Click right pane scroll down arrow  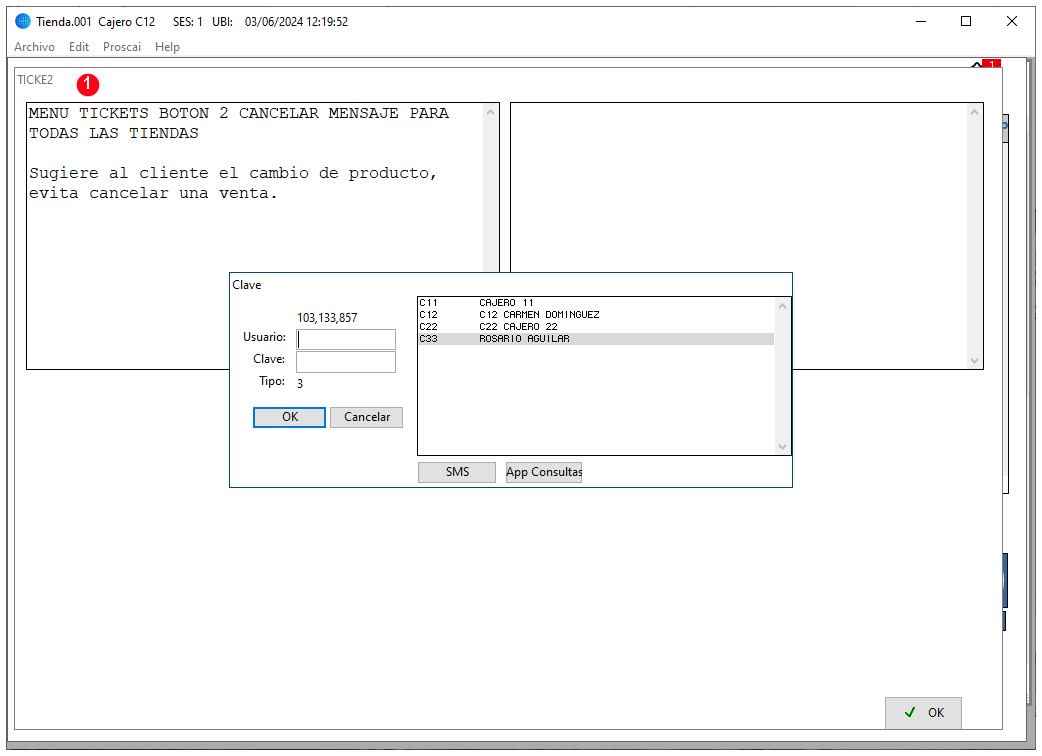tap(974, 361)
